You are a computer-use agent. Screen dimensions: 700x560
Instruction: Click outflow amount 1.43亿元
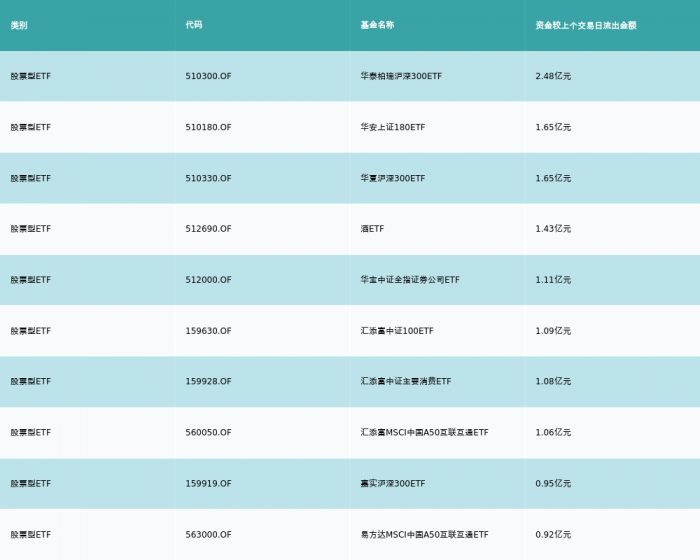[553, 229]
